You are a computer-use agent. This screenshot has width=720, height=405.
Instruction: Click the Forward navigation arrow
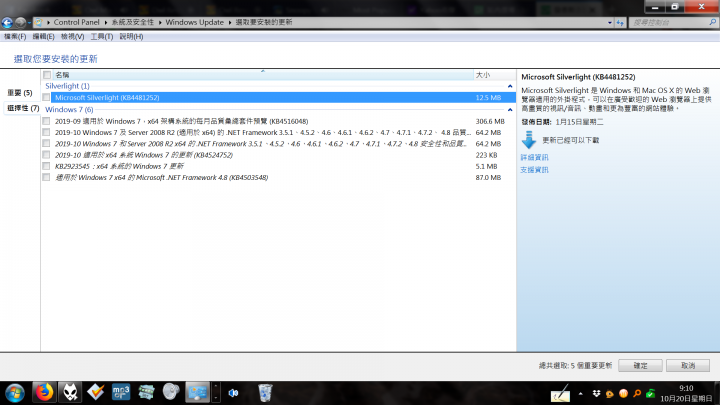pyautogui.click(x=20, y=22)
